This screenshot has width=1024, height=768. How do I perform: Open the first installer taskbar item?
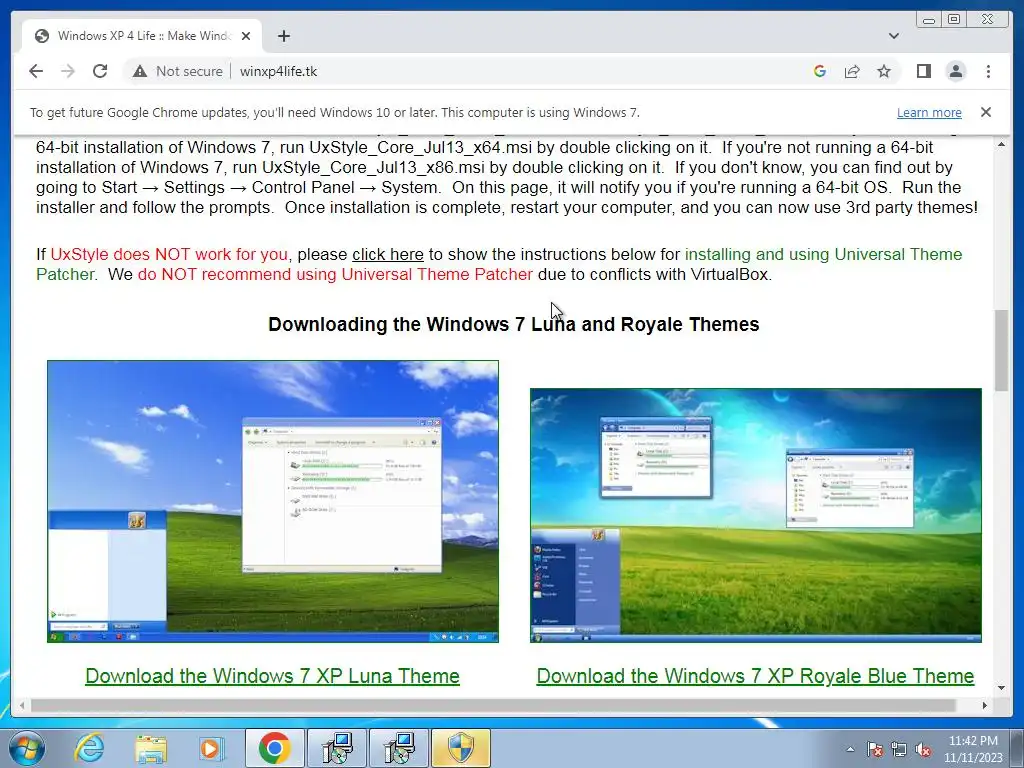(338, 748)
